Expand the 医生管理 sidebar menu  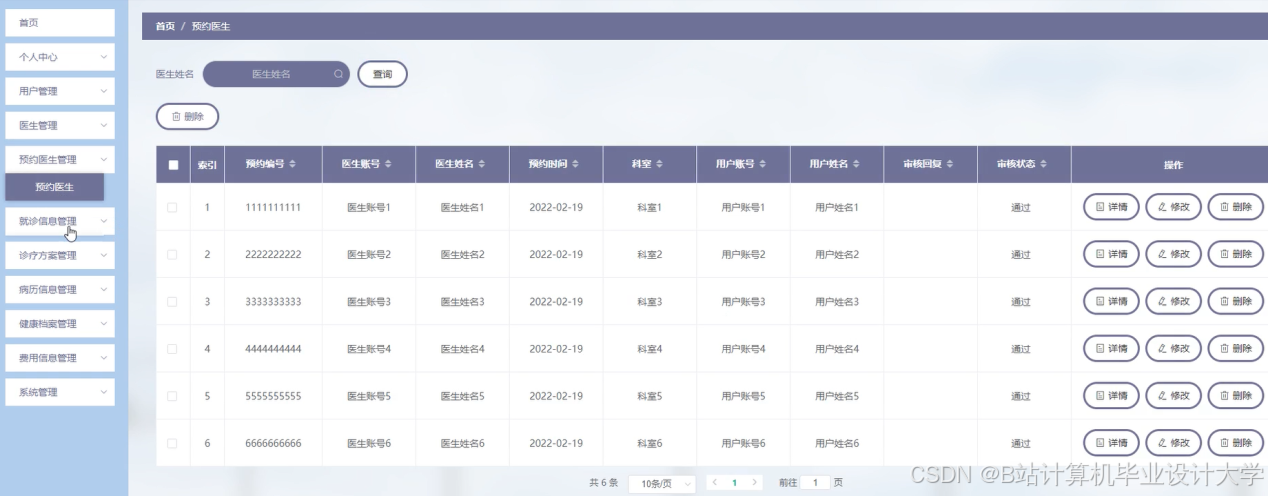60,125
